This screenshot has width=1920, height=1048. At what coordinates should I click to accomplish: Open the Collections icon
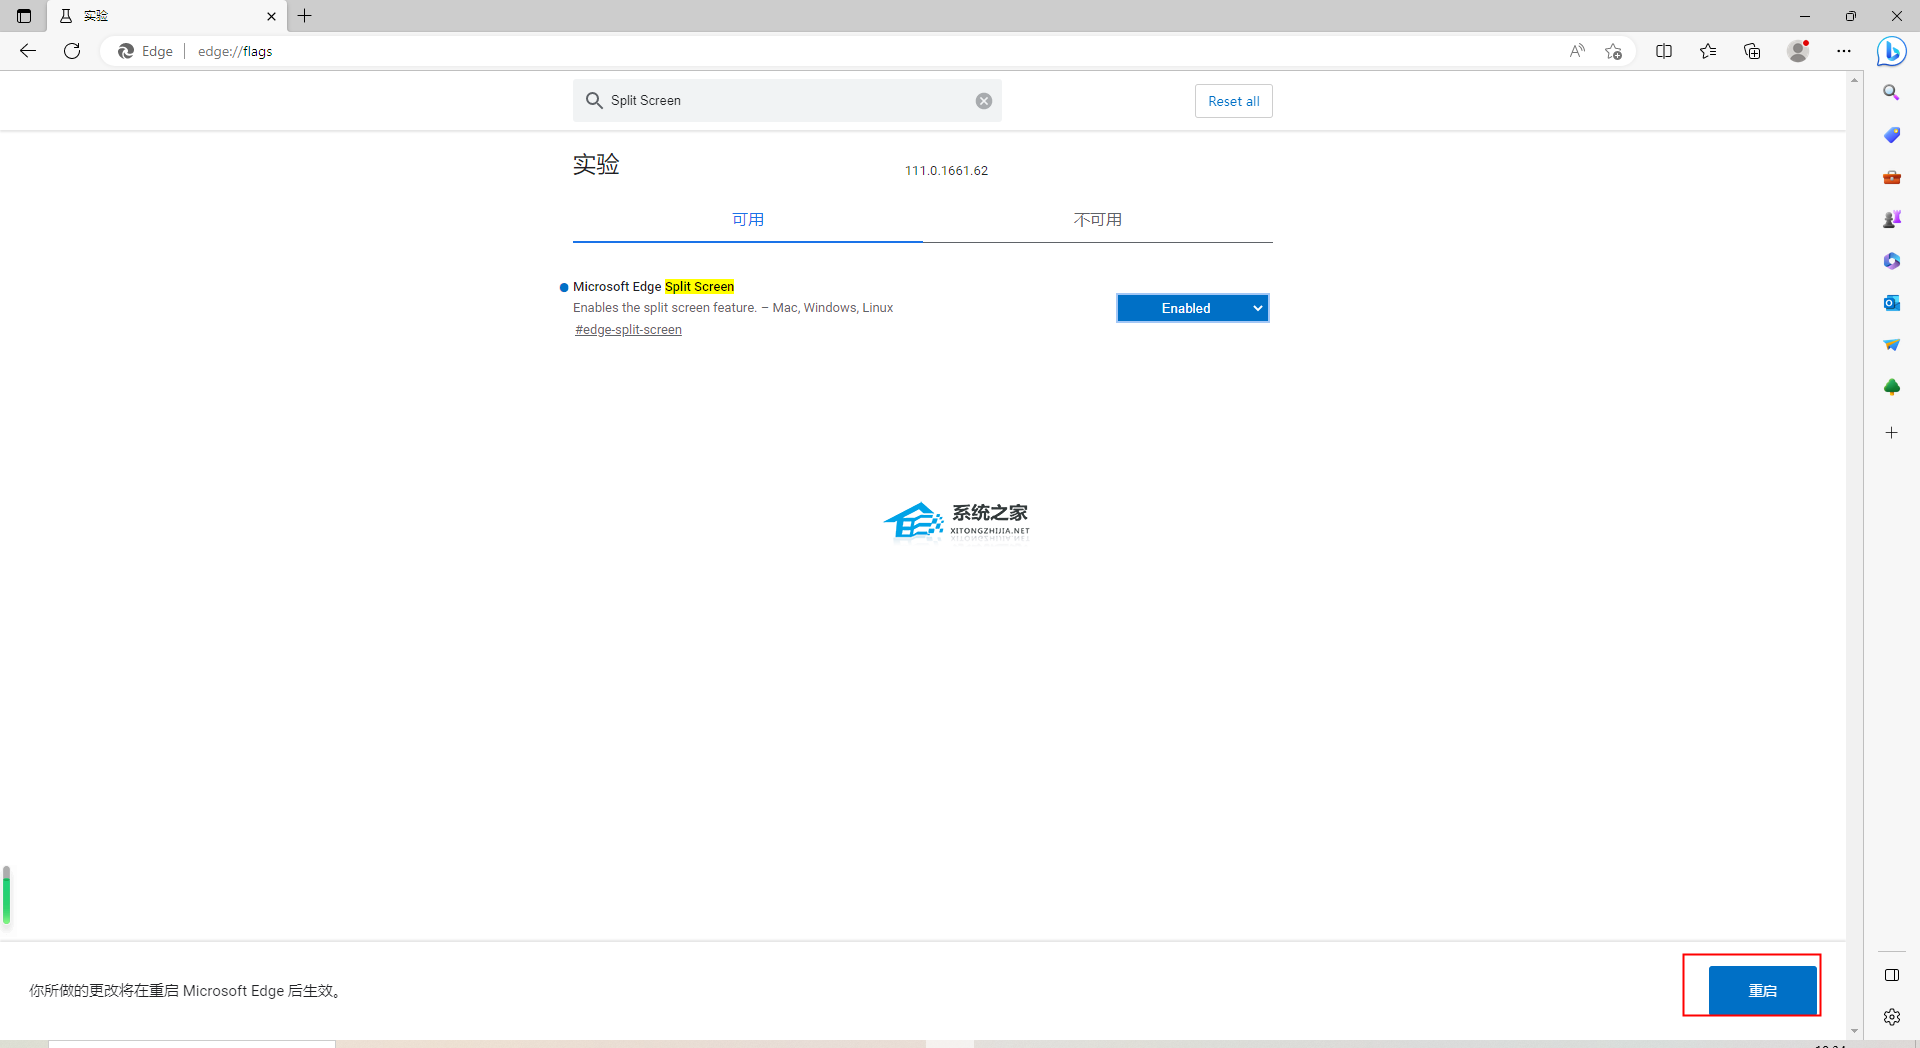pos(1752,51)
